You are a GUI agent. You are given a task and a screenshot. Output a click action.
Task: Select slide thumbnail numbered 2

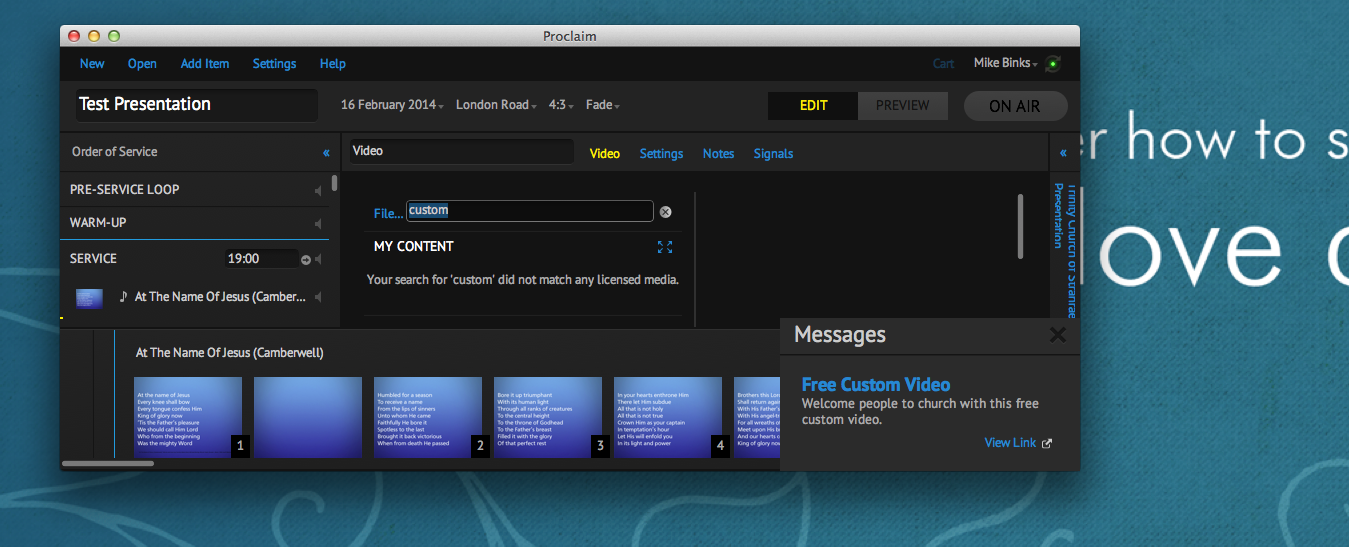tap(428, 417)
